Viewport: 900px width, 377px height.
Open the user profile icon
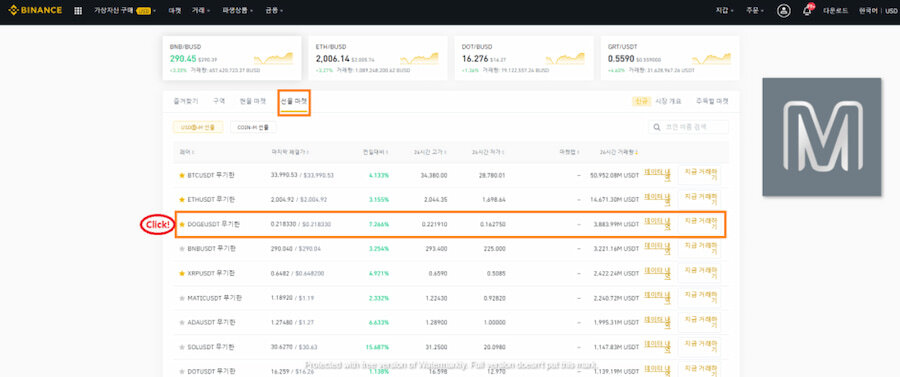point(783,11)
